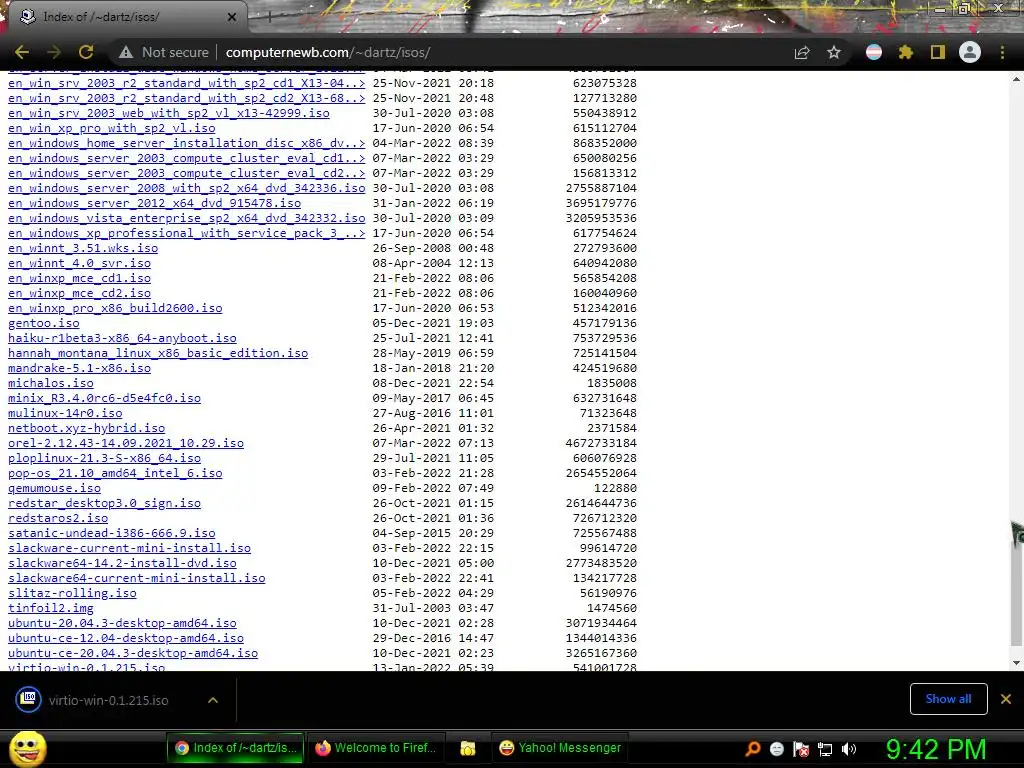Viewport: 1024px width, 768px height.
Task: Open the smiley Start button
Action: coord(27,748)
